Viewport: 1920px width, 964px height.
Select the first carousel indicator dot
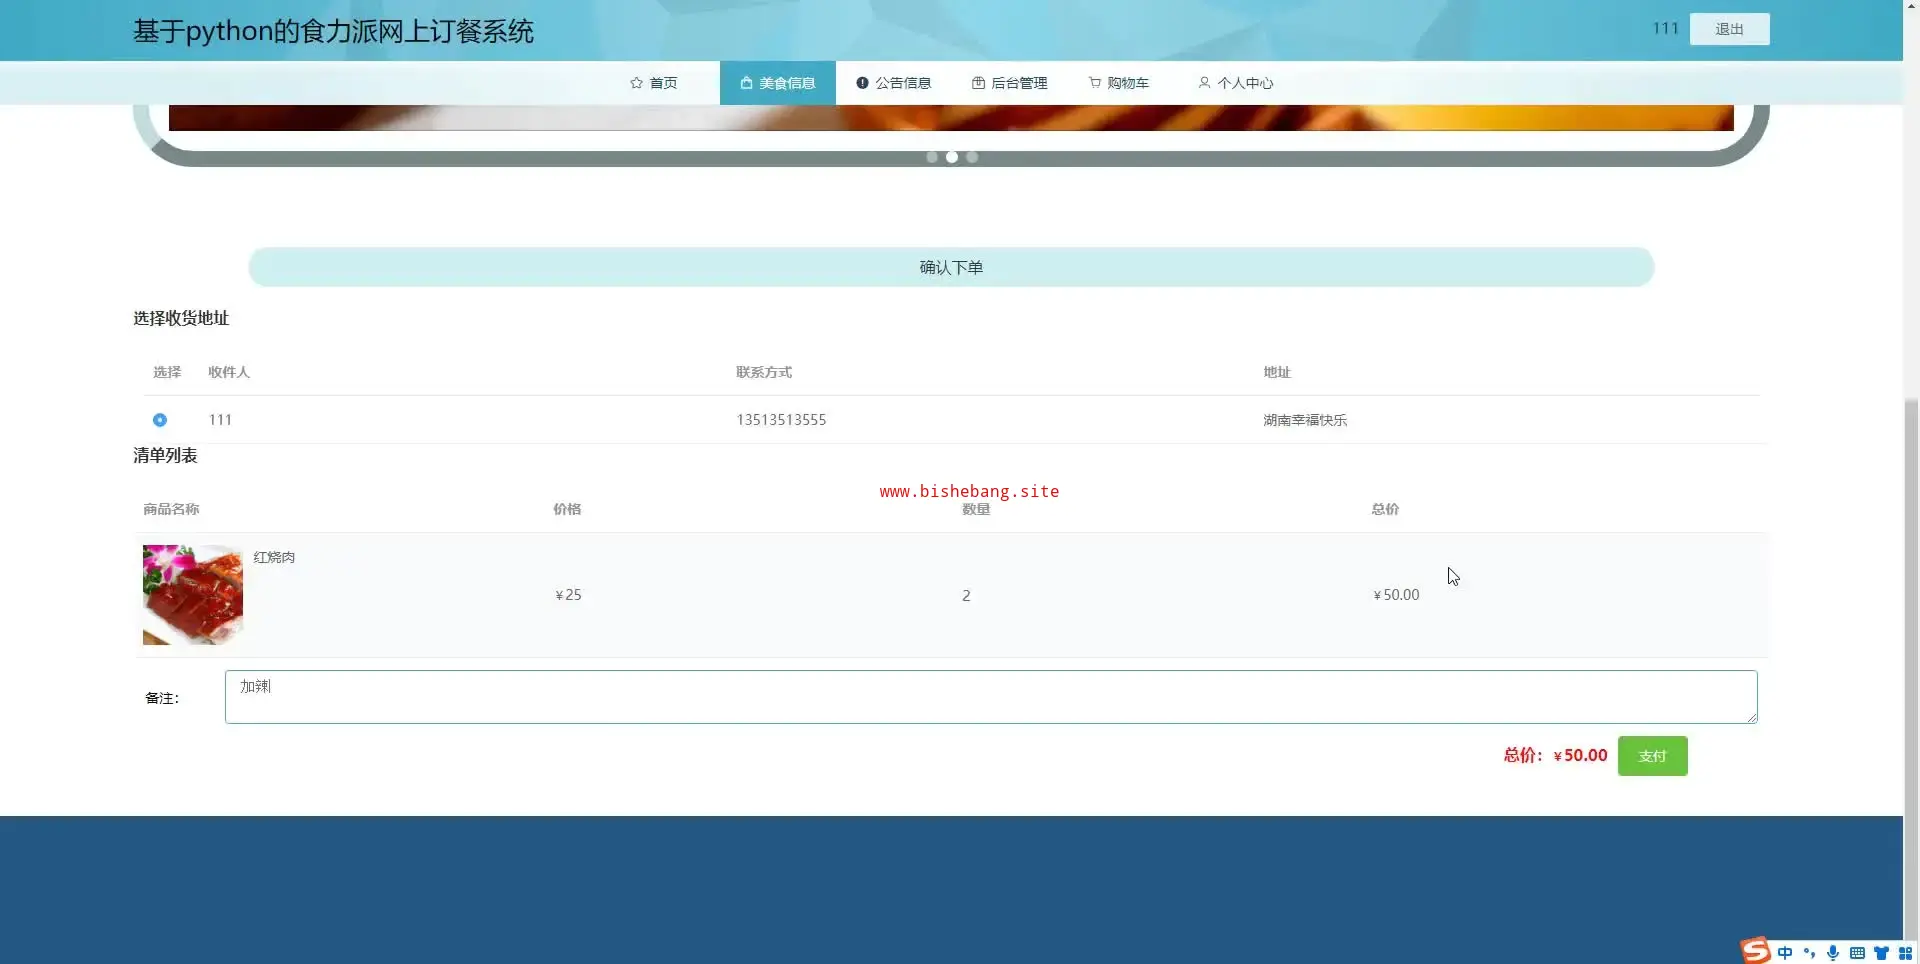click(932, 157)
